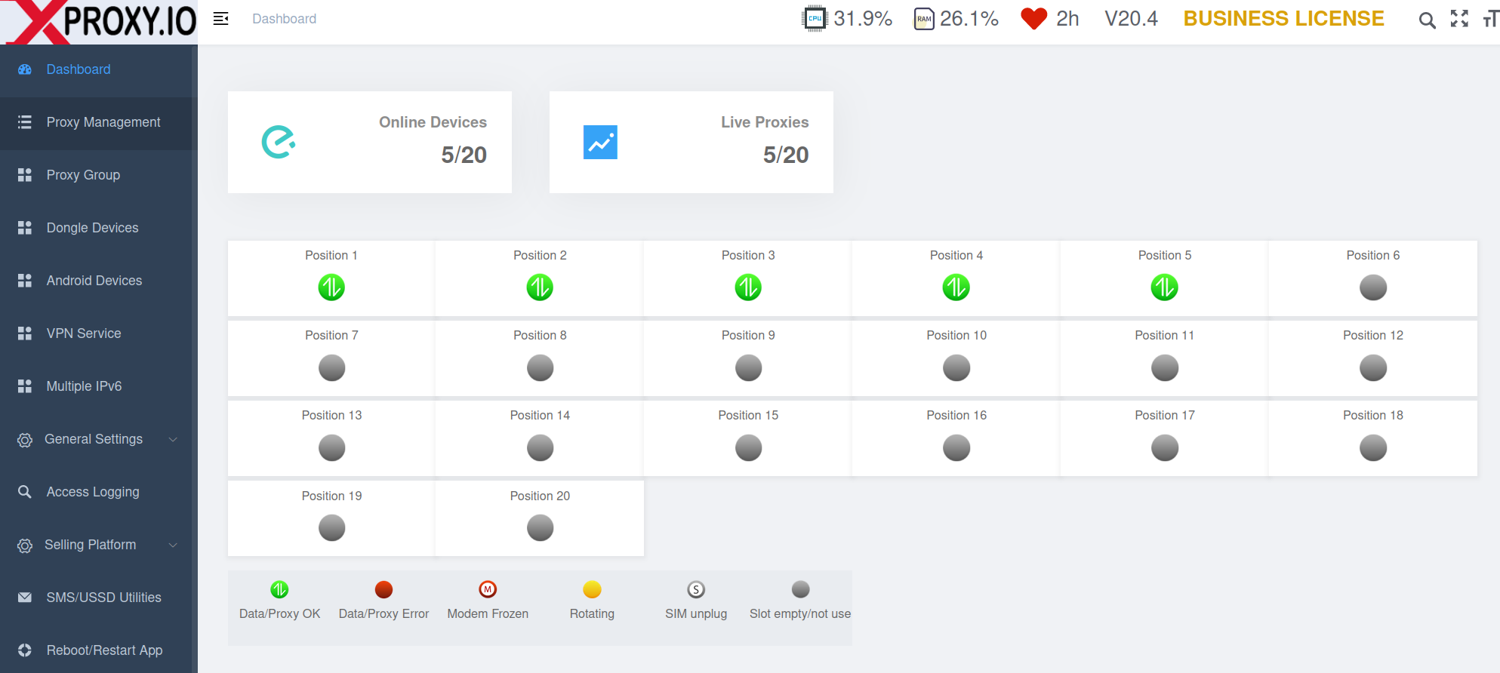
Task: Open the search magnifier in top bar
Action: 1427,20
